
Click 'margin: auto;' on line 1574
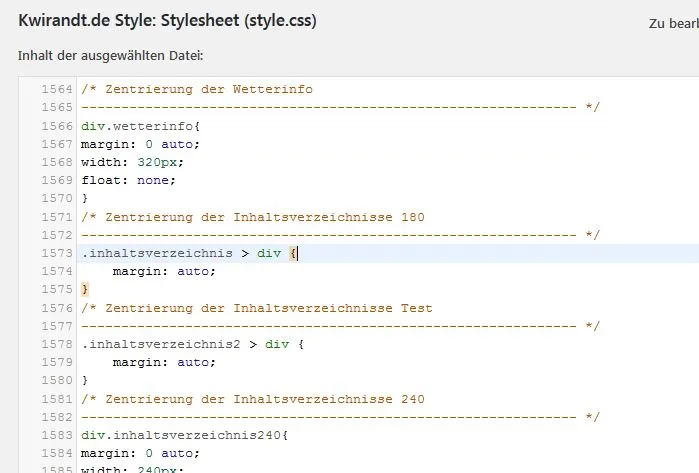coord(164,271)
